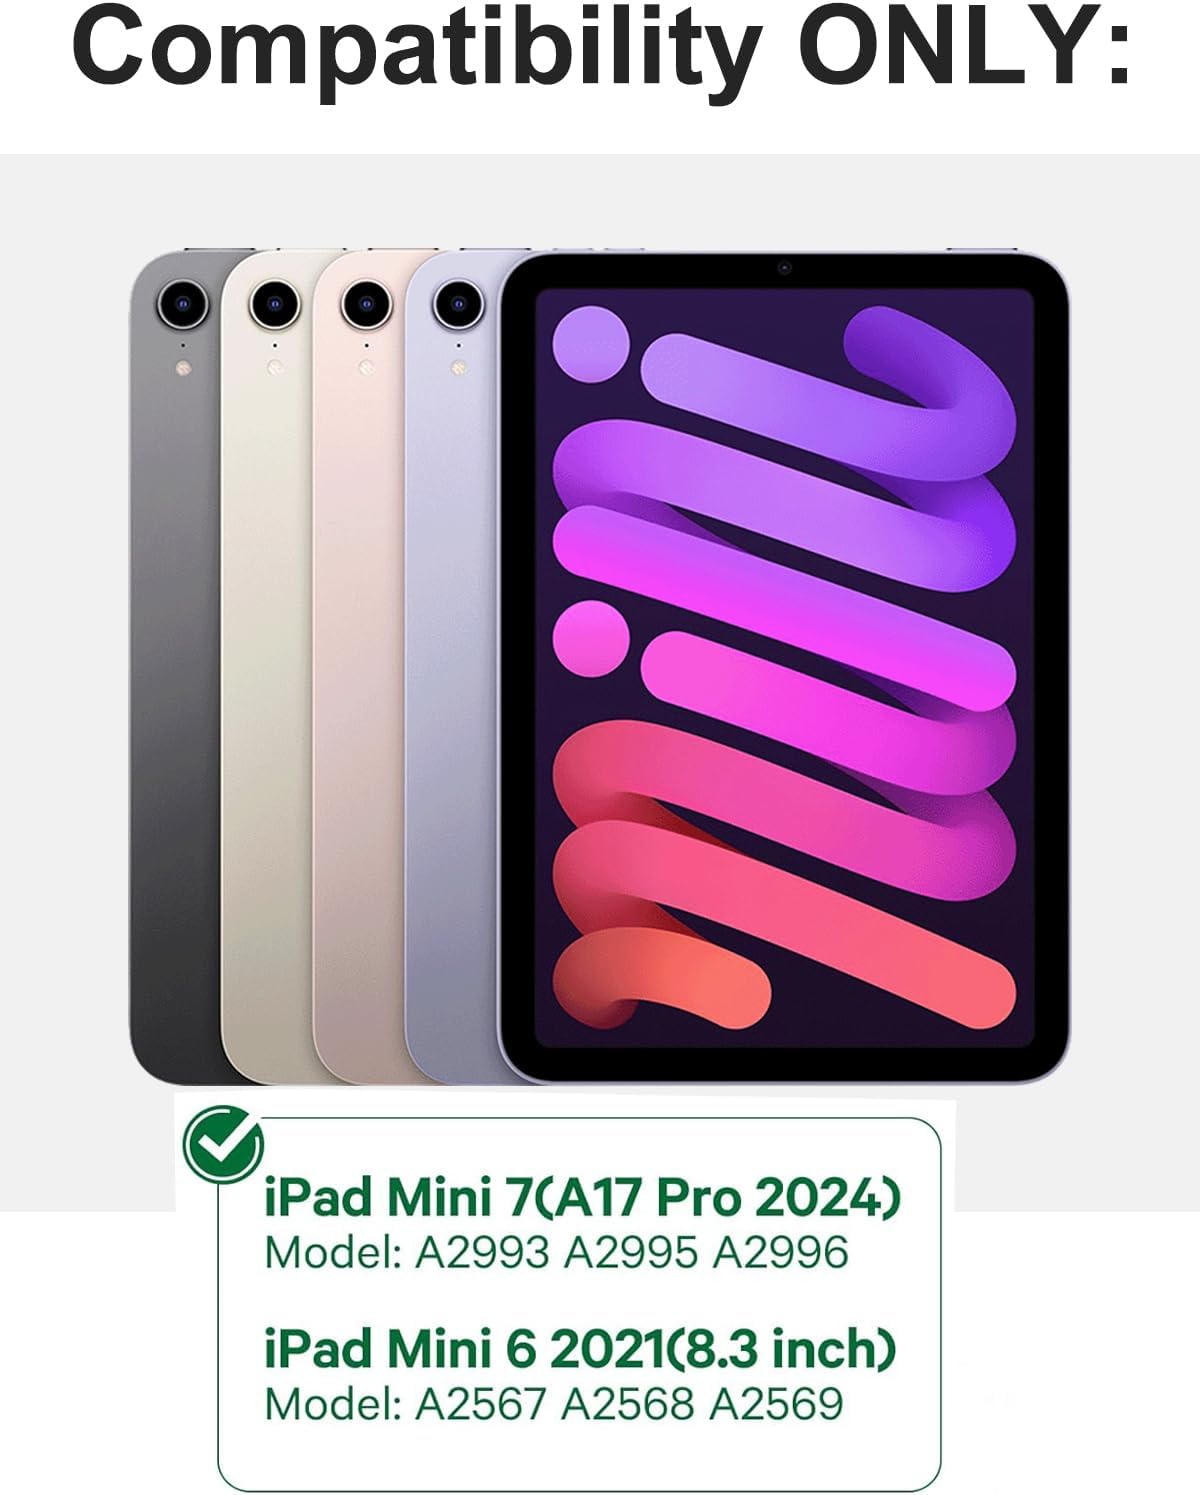
Task: Select the space gray iPad back
Action: [176, 668]
